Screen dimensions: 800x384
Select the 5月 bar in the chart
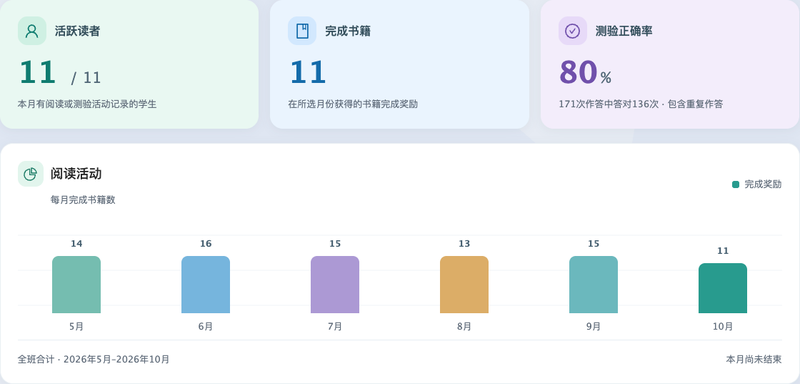pyautogui.click(x=77, y=285)
